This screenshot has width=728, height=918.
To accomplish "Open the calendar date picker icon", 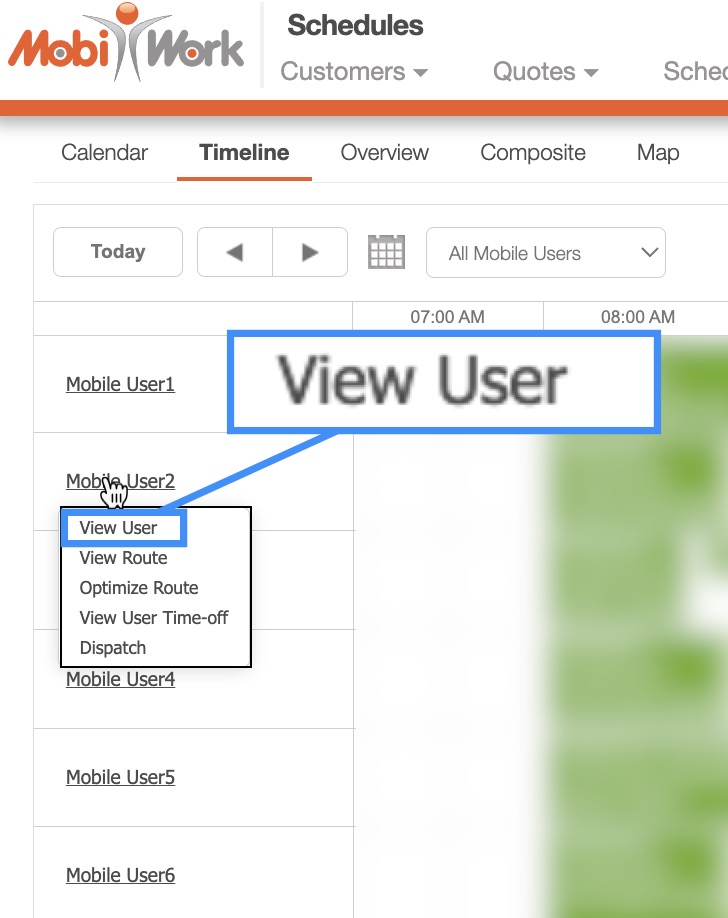I will coord(386,252).
